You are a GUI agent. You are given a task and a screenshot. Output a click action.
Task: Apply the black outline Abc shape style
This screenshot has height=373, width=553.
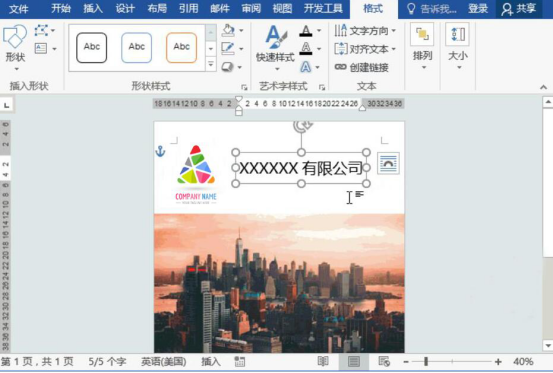(92, 48)
